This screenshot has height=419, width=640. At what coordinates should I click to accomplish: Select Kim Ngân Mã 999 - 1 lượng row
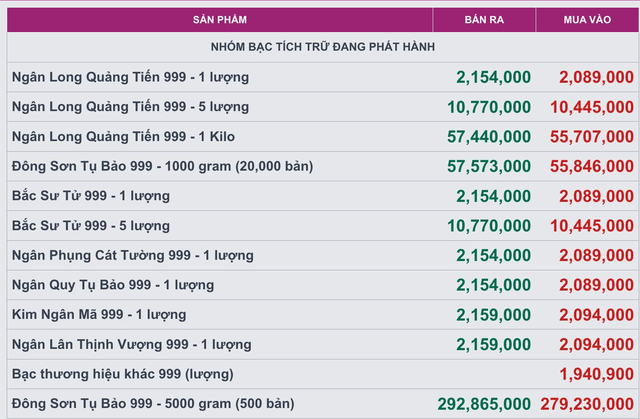323,315
